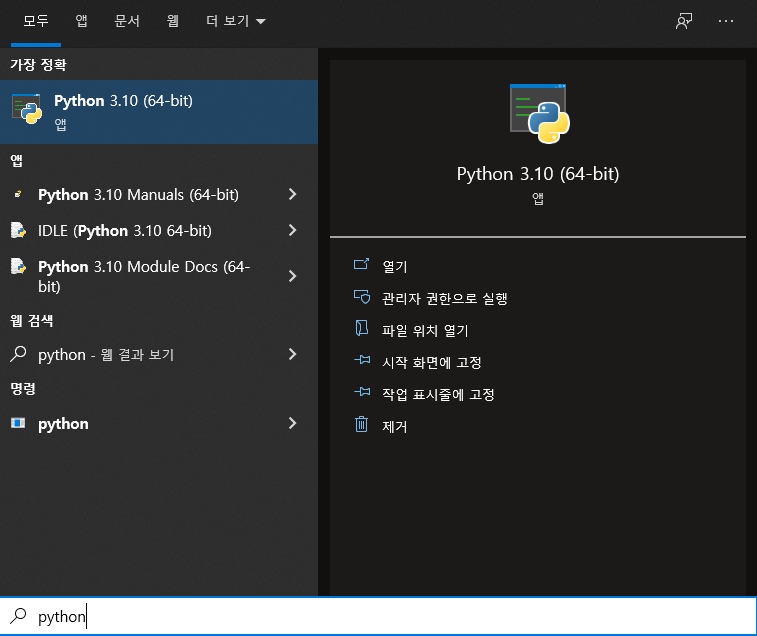Expand Python 3.10 Manuals chevron arrow
Viewport: 757px width, 636px height.
tap(292, 194)
